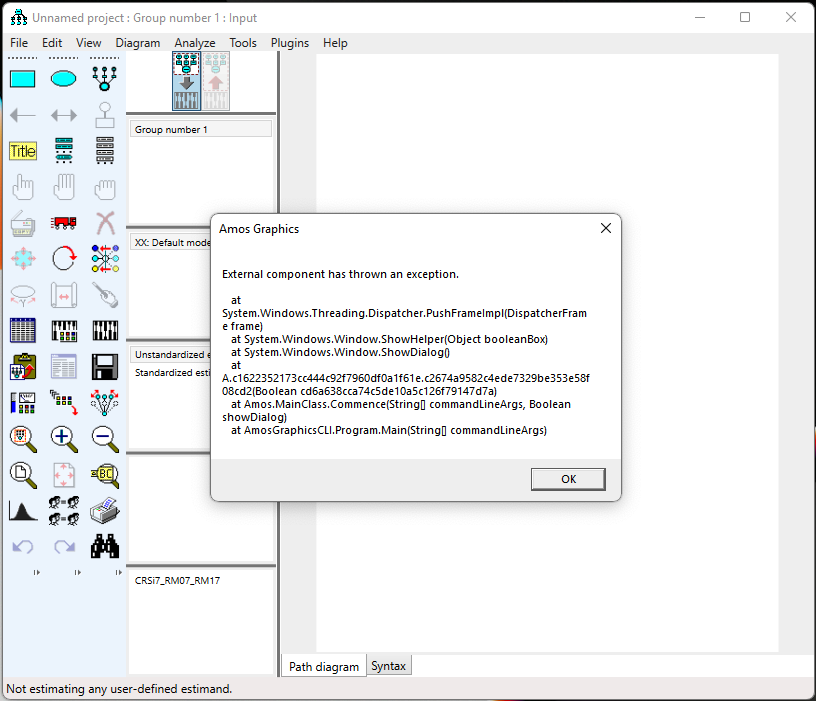Open the Analyze menu
This screenshot has width=816, height=701.
click(x=194, y=43)
